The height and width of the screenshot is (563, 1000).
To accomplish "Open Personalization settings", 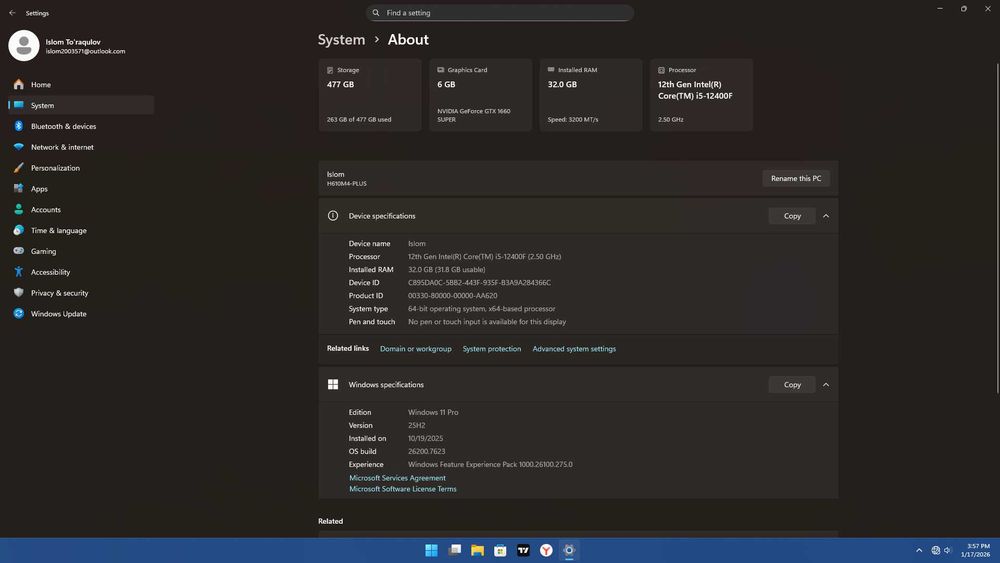I will 81,168.
